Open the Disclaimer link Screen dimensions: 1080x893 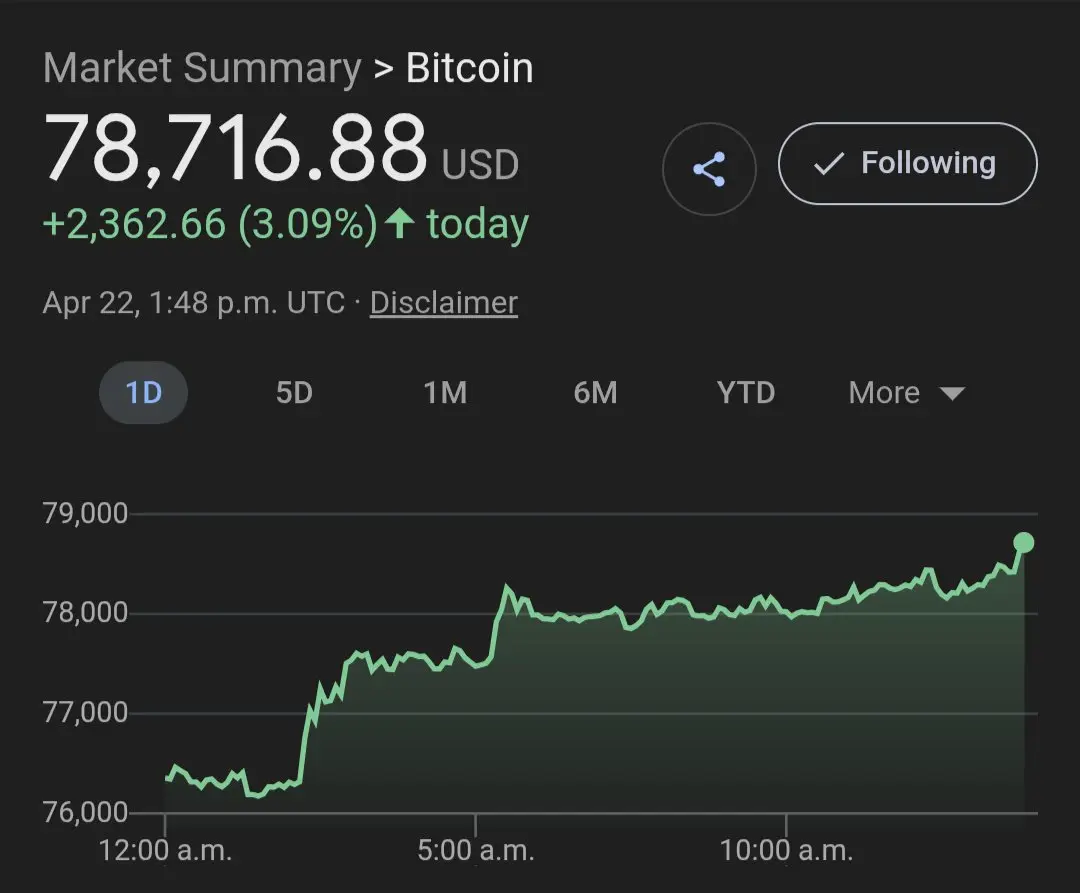[443, 303]
